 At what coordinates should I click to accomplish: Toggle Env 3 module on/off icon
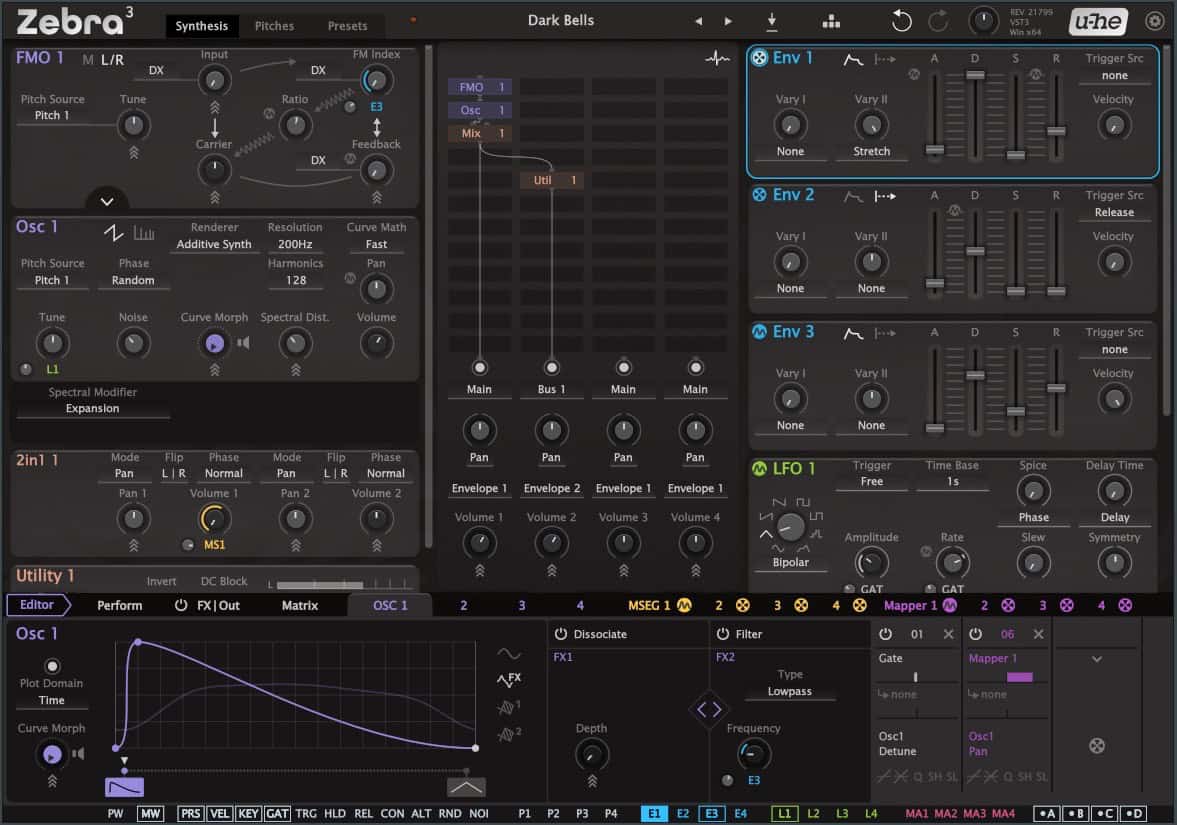(759, 332)
